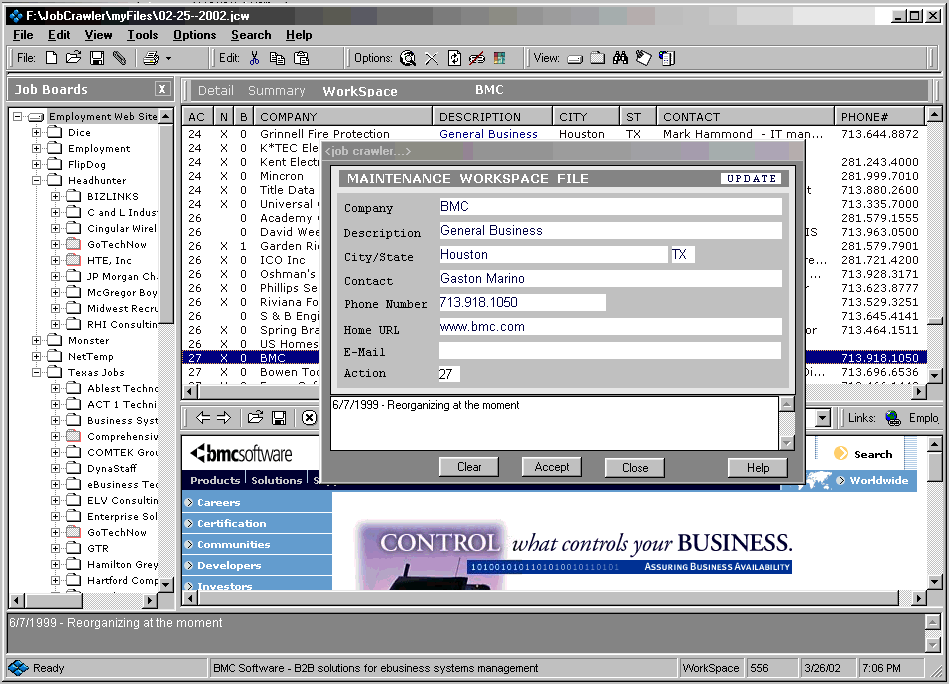This screenshot has height=684, width=949.
Task: Click the New file icon in toolbar
Action: tap(51, 58)
